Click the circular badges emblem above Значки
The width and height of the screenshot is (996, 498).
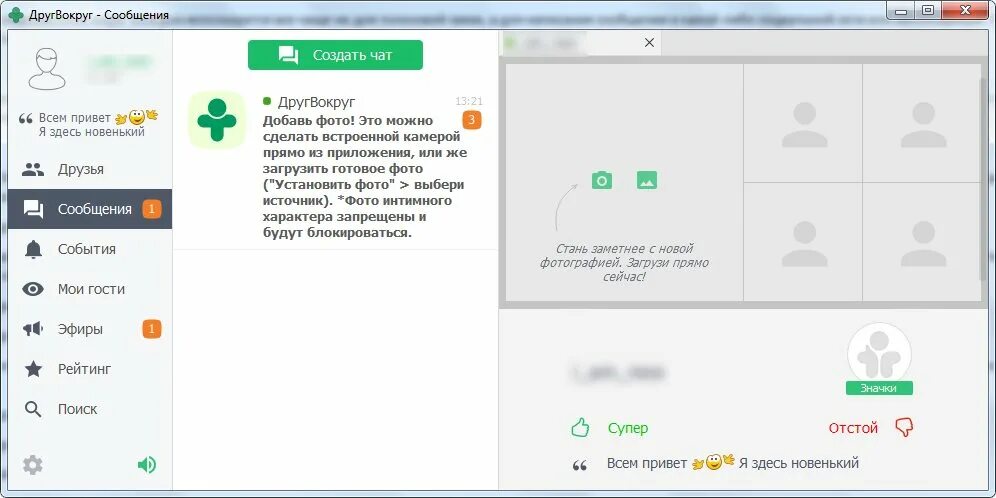[x=879, y=354]
